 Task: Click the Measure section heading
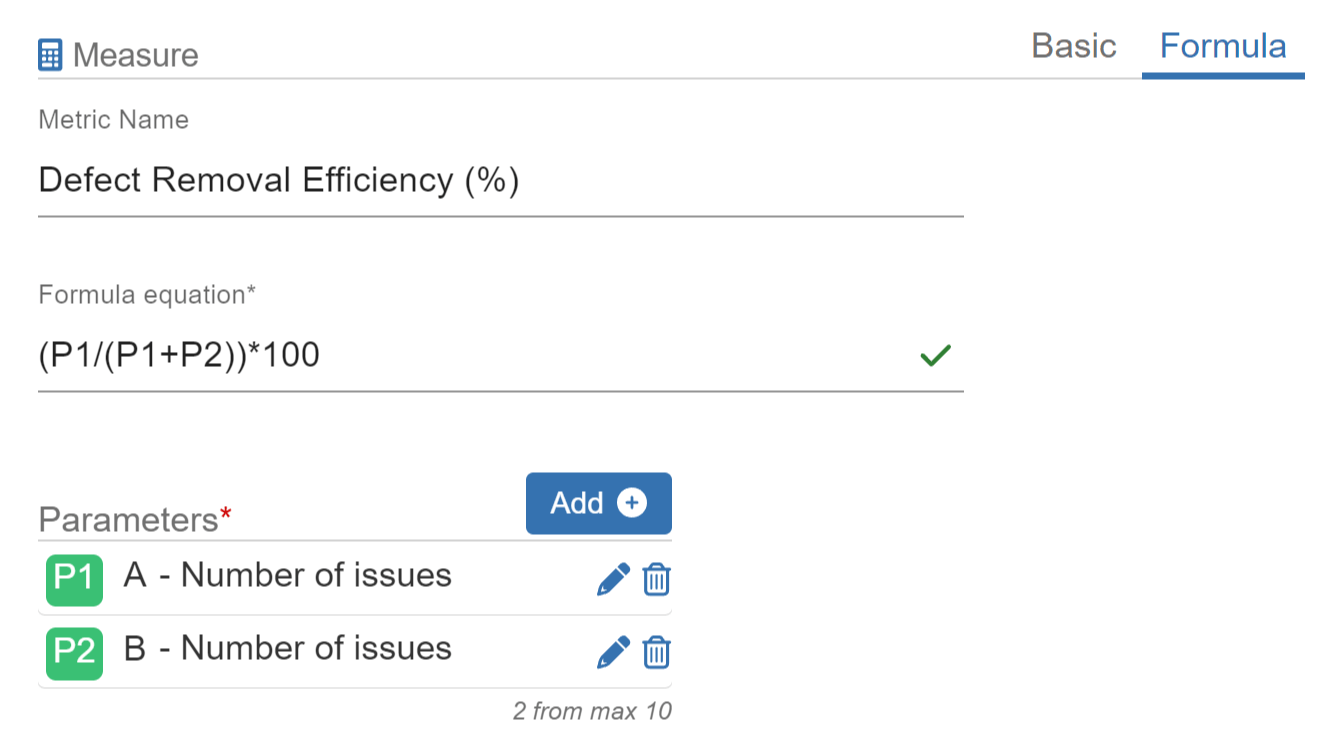135,55
